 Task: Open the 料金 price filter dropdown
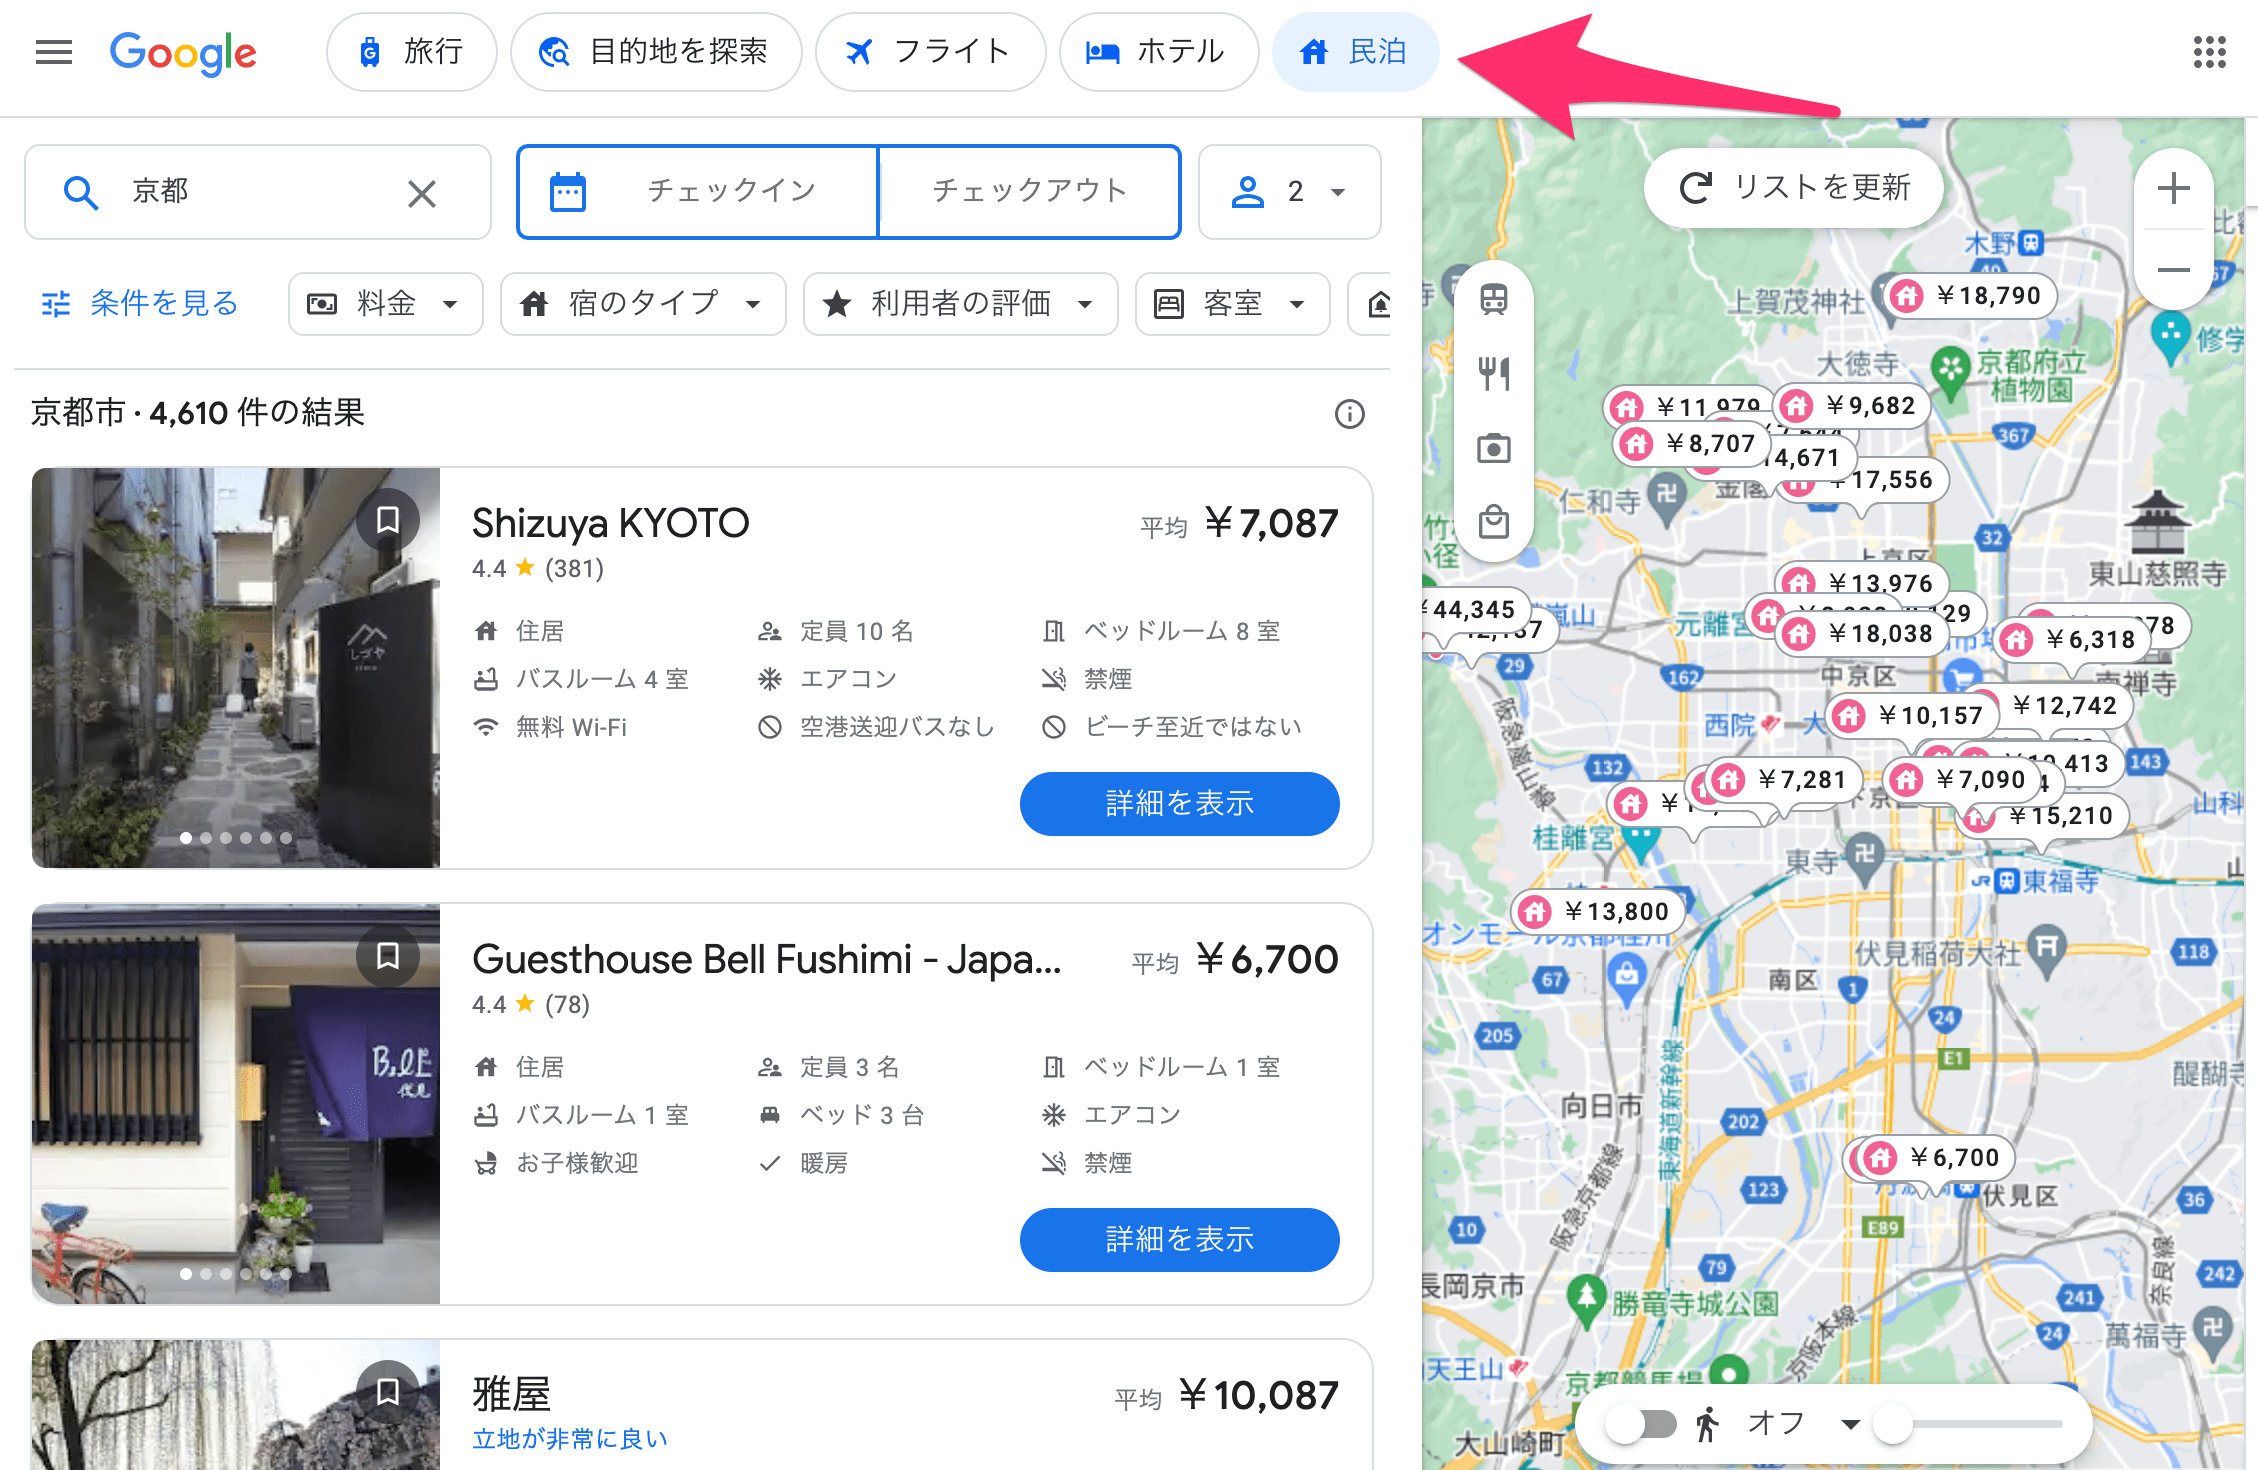[385, 304]
